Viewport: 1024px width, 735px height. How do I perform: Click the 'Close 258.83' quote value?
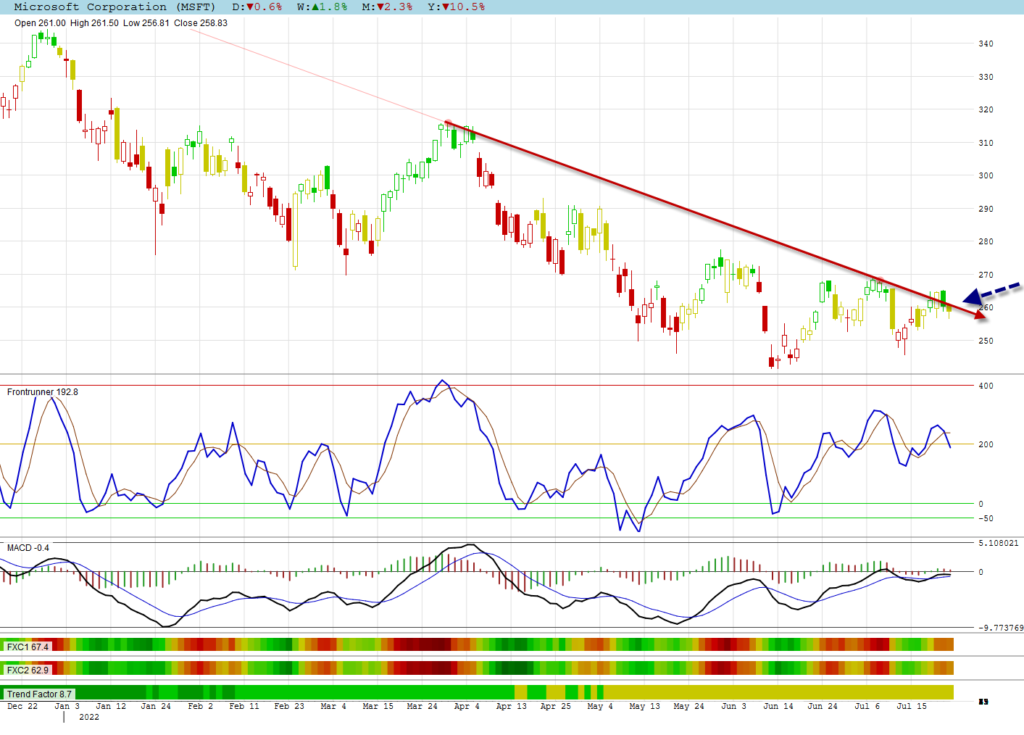pyautogui.click(x=200, y=23)
